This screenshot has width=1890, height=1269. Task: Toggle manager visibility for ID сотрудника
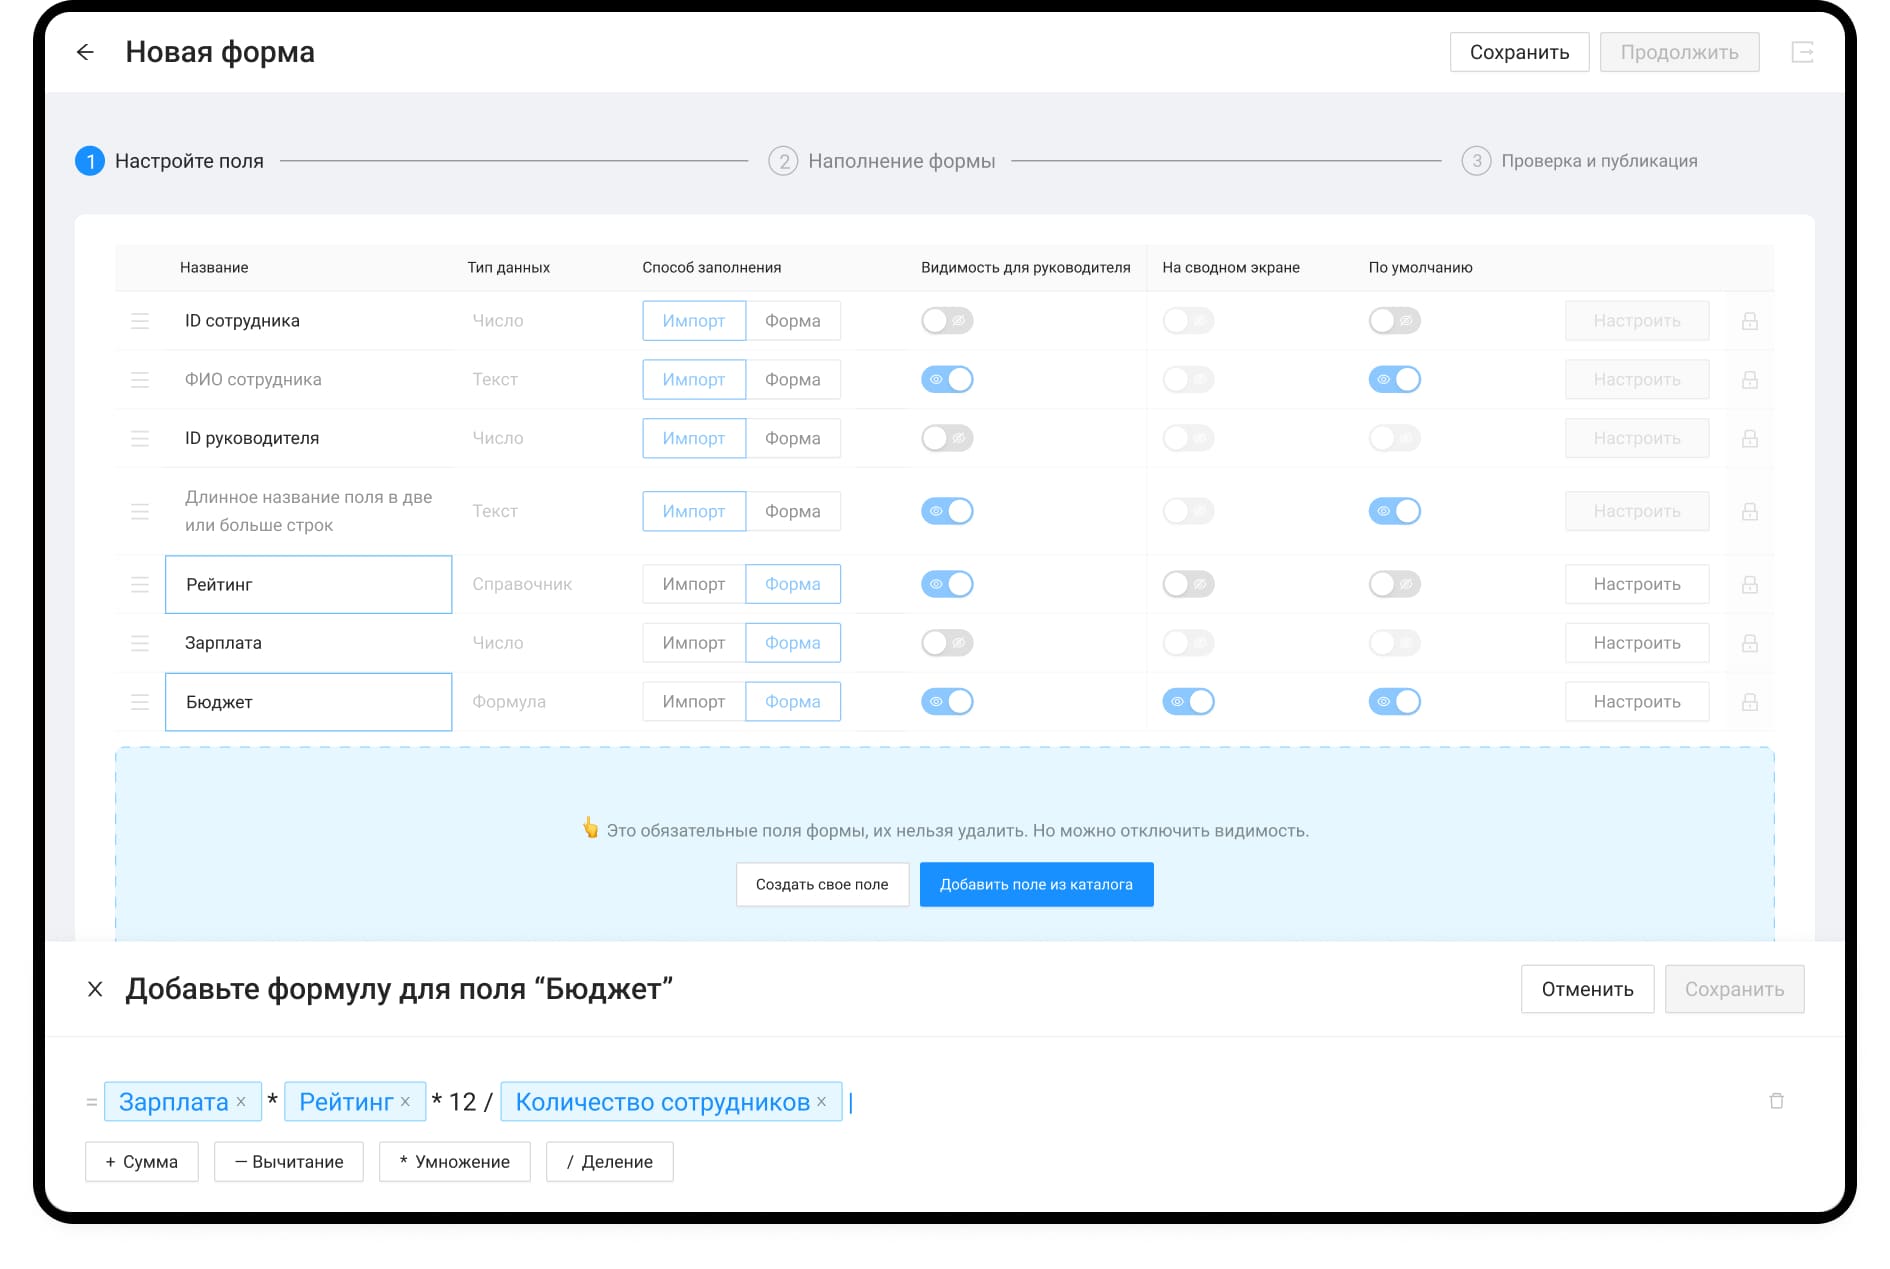pos(947,321)
